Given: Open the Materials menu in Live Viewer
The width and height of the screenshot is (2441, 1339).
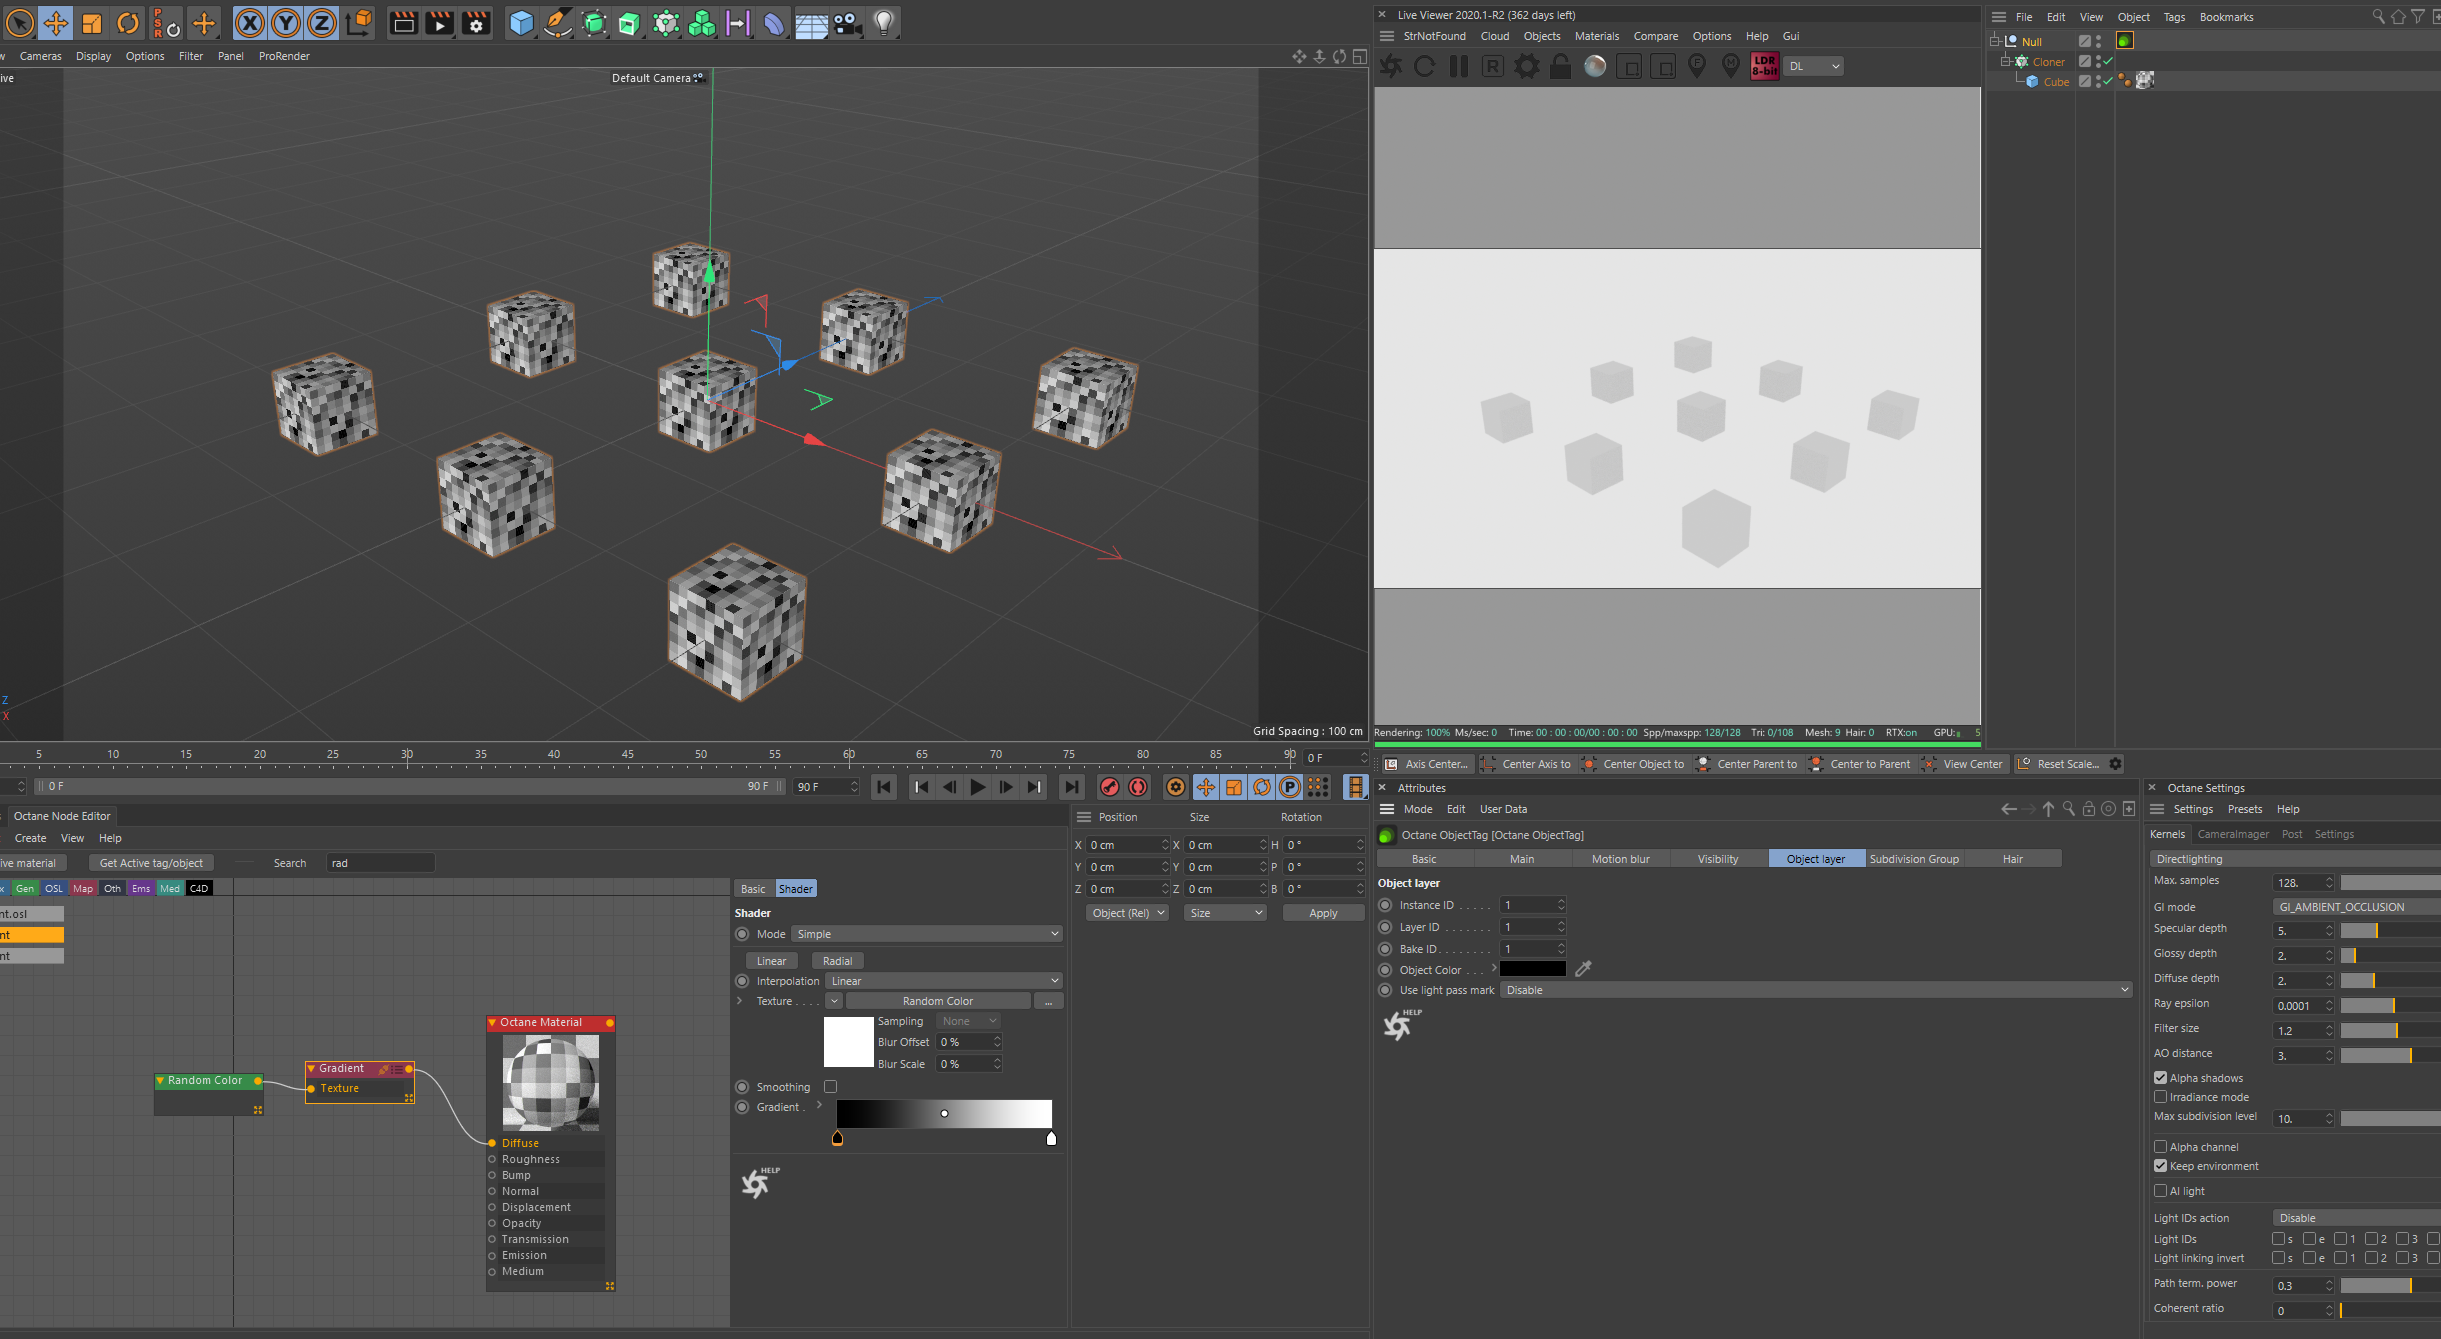Looking at the screenshot, I should (x=1596, y=36).
